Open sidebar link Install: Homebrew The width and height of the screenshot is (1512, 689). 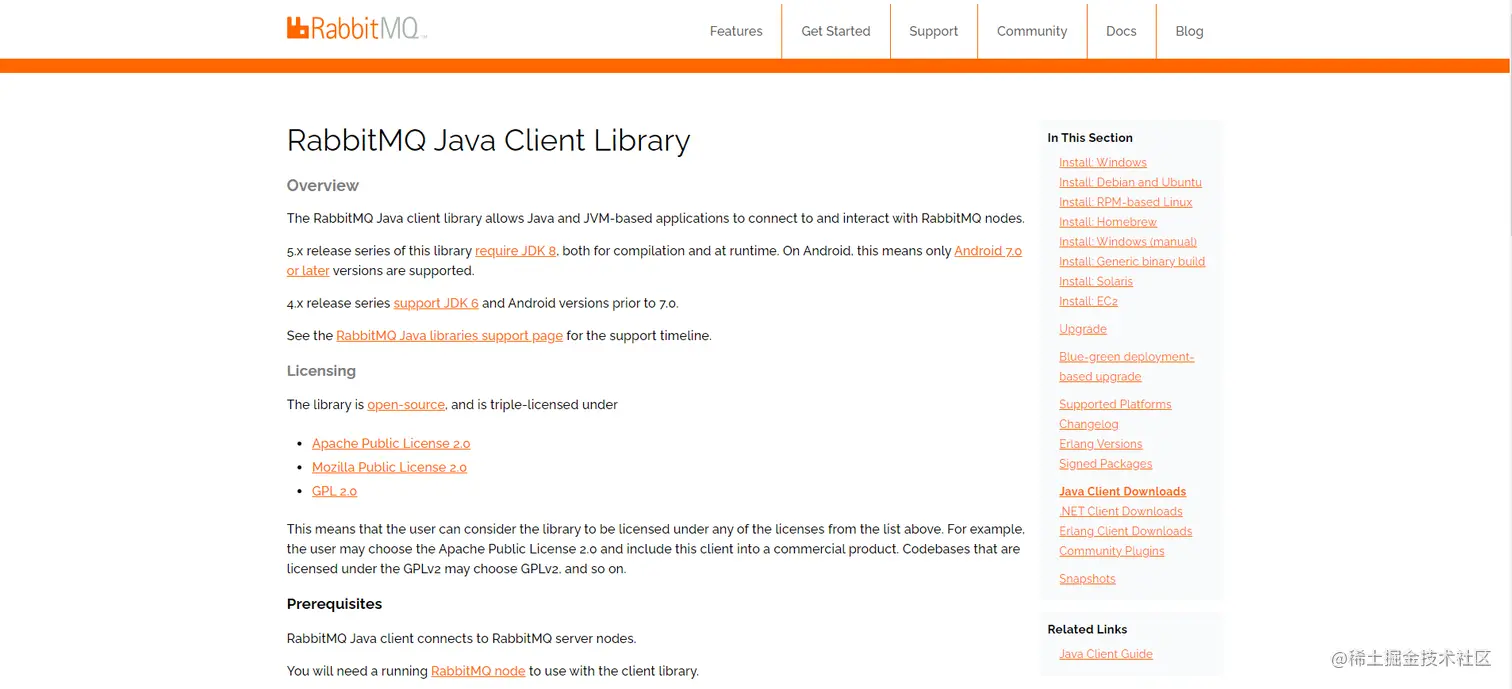click(1108, 222)
